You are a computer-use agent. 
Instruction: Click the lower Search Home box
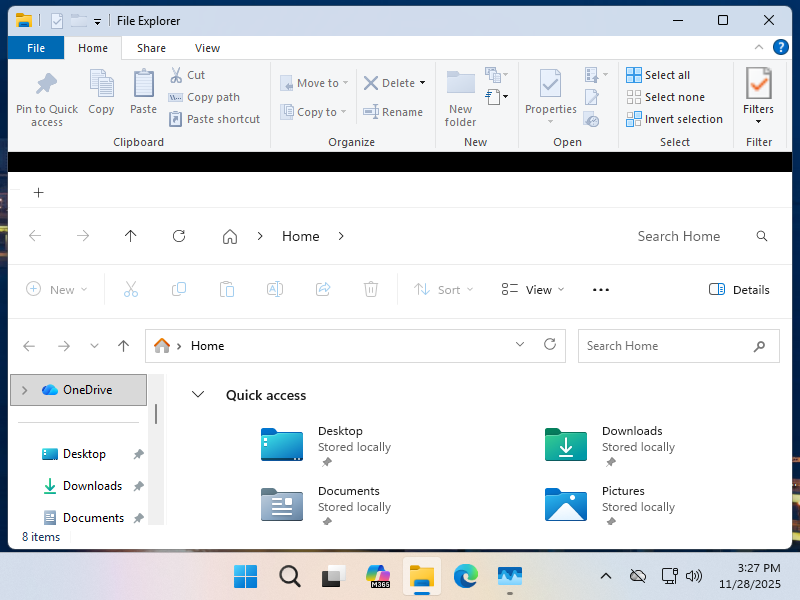tap(679, 346)
